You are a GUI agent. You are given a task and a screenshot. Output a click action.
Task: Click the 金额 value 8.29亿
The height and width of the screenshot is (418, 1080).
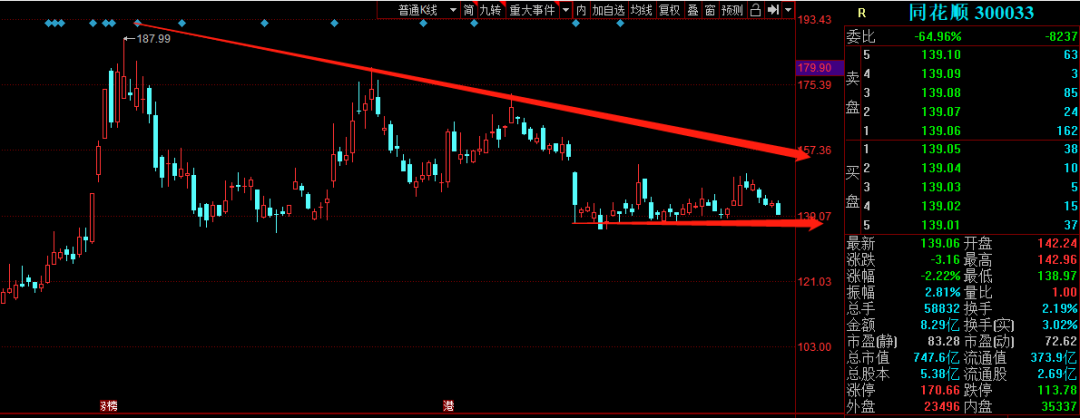click(x=941, y=324)
